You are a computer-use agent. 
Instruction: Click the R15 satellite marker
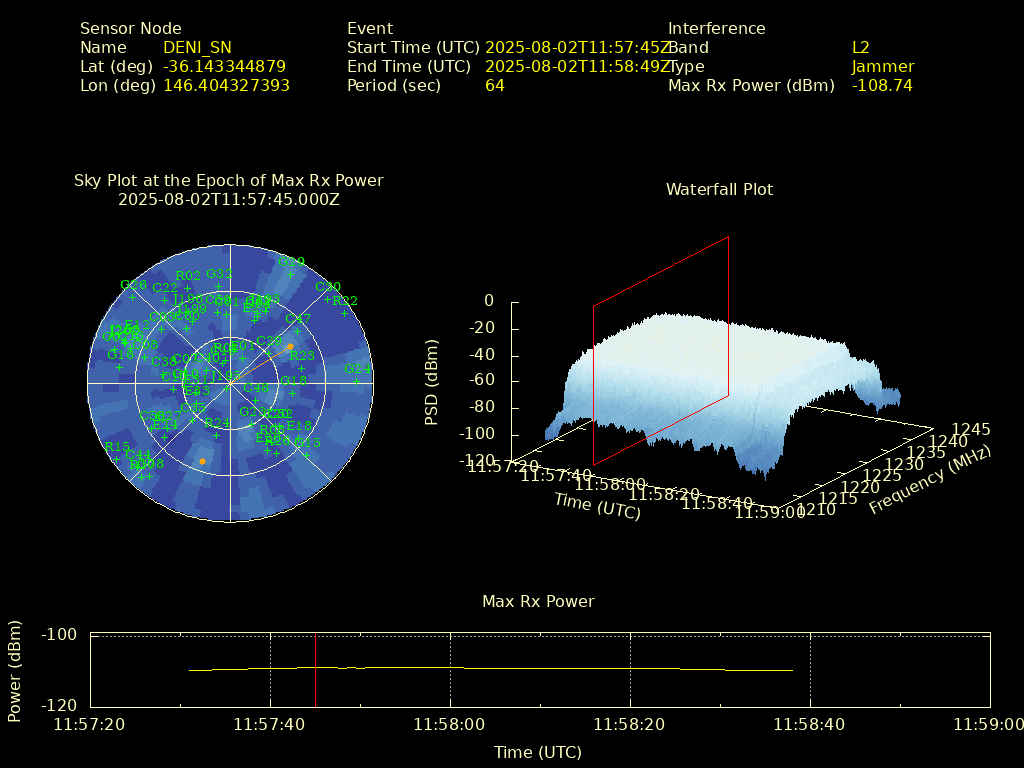117,447
